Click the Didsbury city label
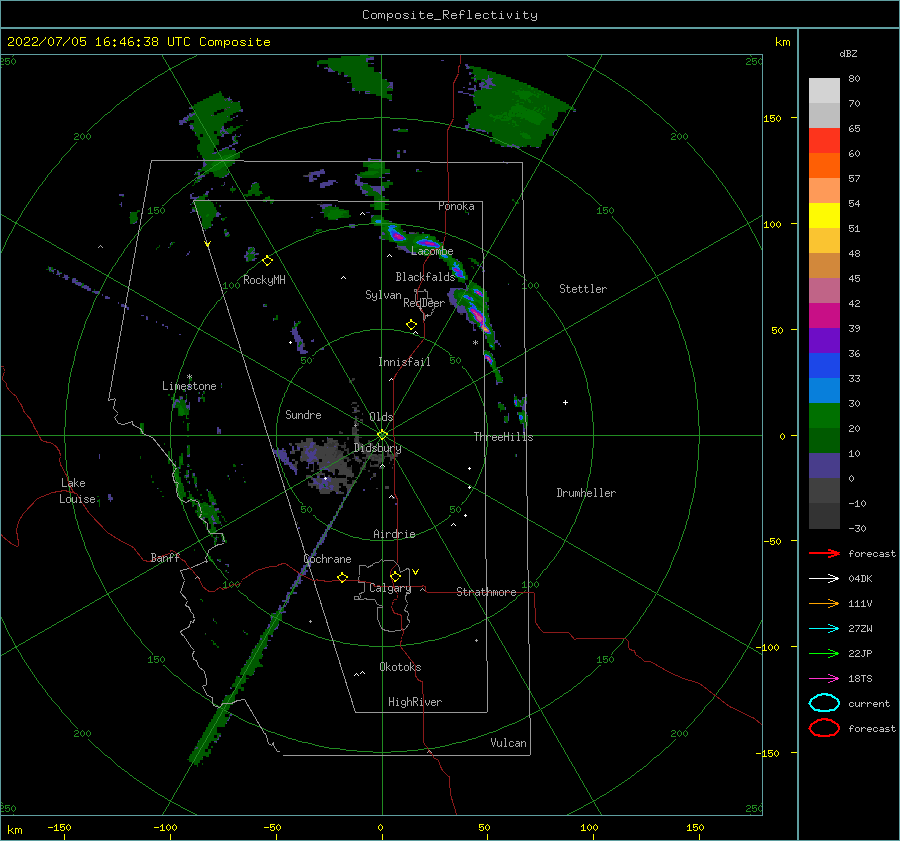This screenshot has width=900, height=841. coord(378,448)
